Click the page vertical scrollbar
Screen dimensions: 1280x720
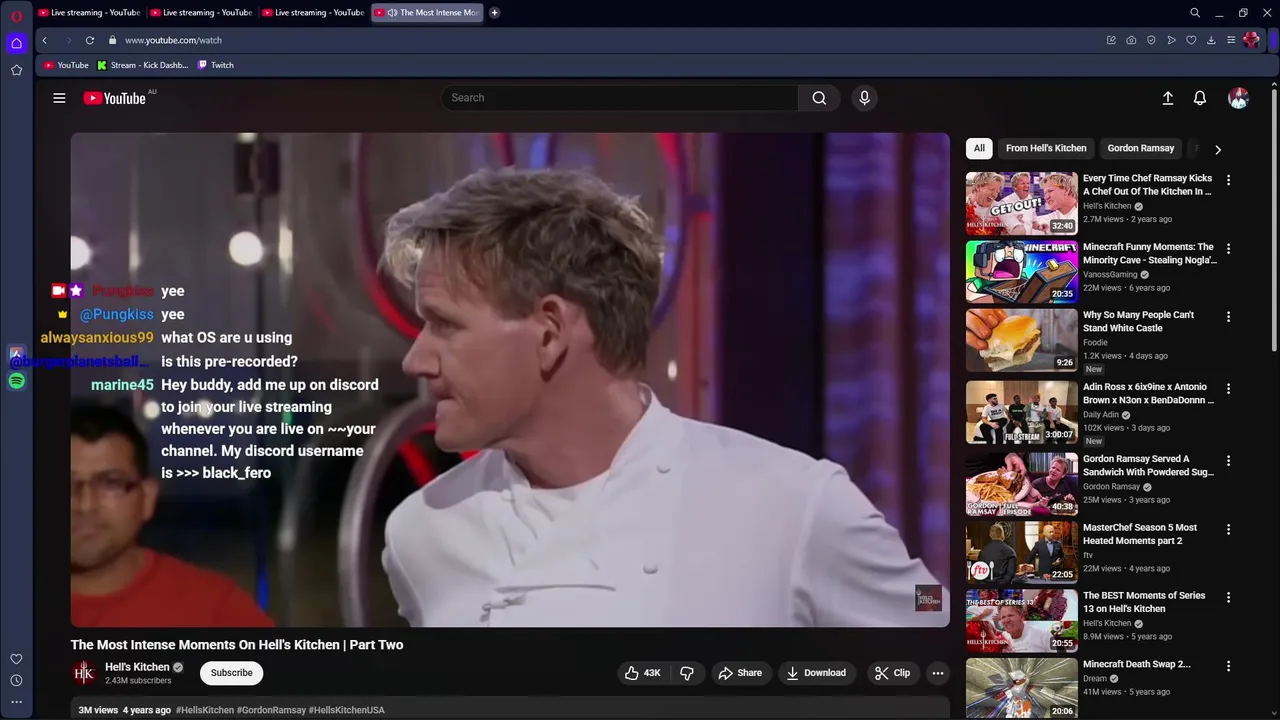tap(1274, 220)
